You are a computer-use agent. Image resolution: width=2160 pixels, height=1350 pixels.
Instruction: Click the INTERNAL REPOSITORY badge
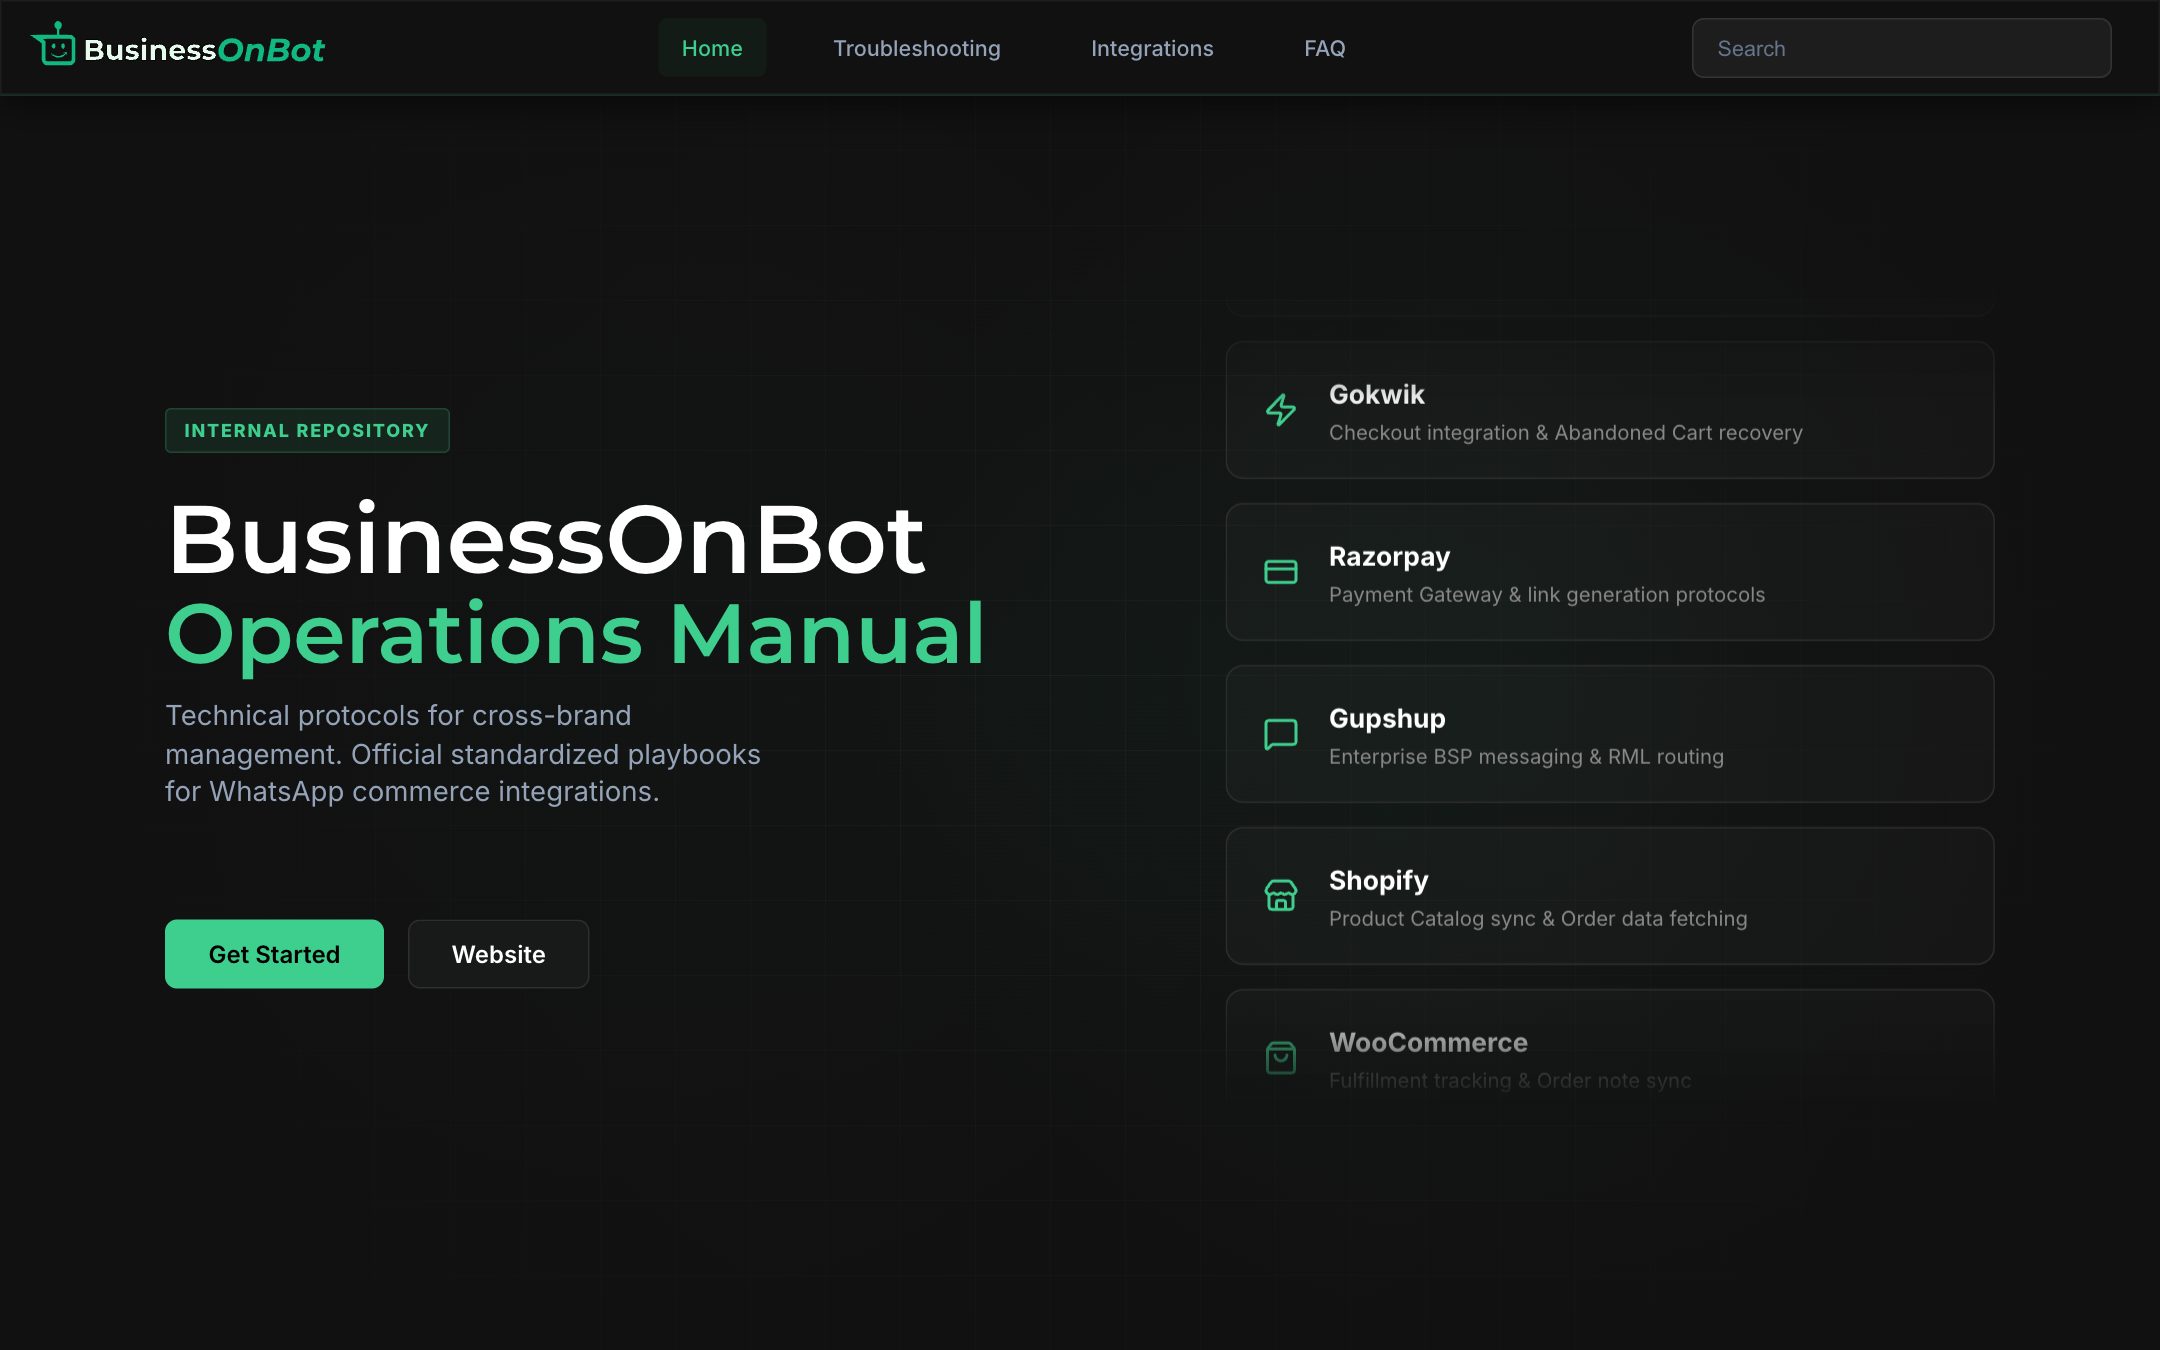pos(307,430)
